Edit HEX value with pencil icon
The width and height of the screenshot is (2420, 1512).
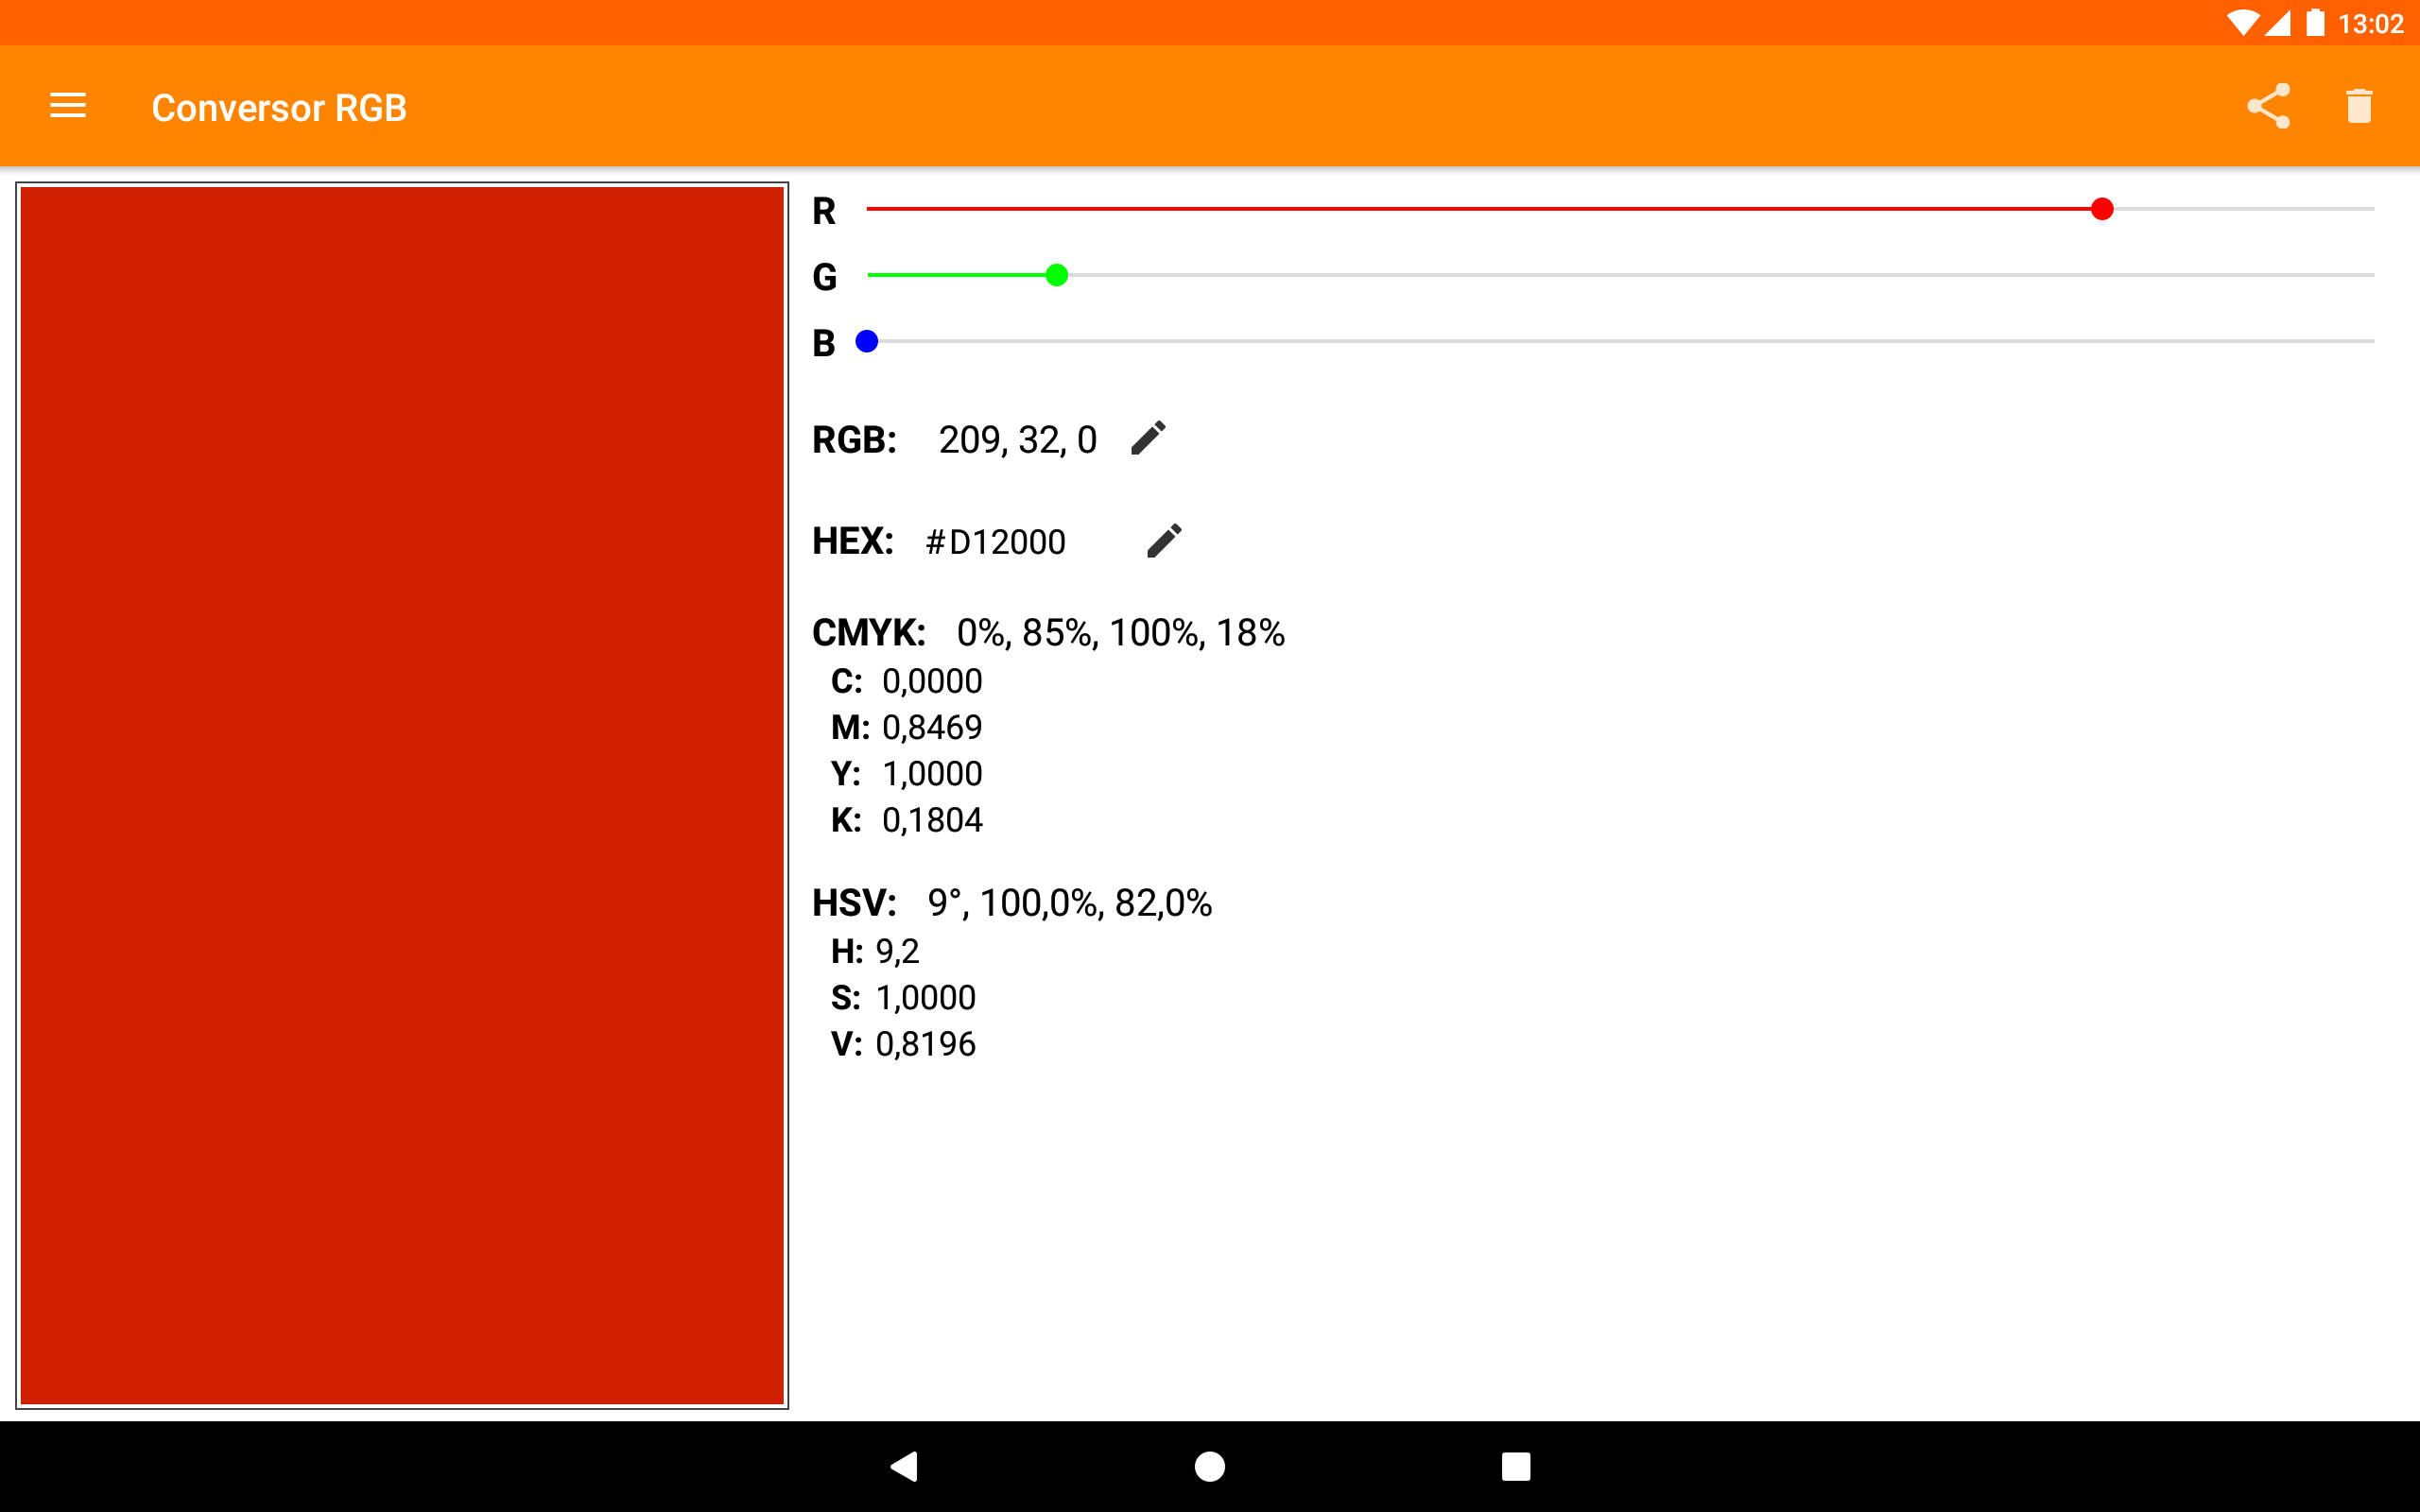1164,540
